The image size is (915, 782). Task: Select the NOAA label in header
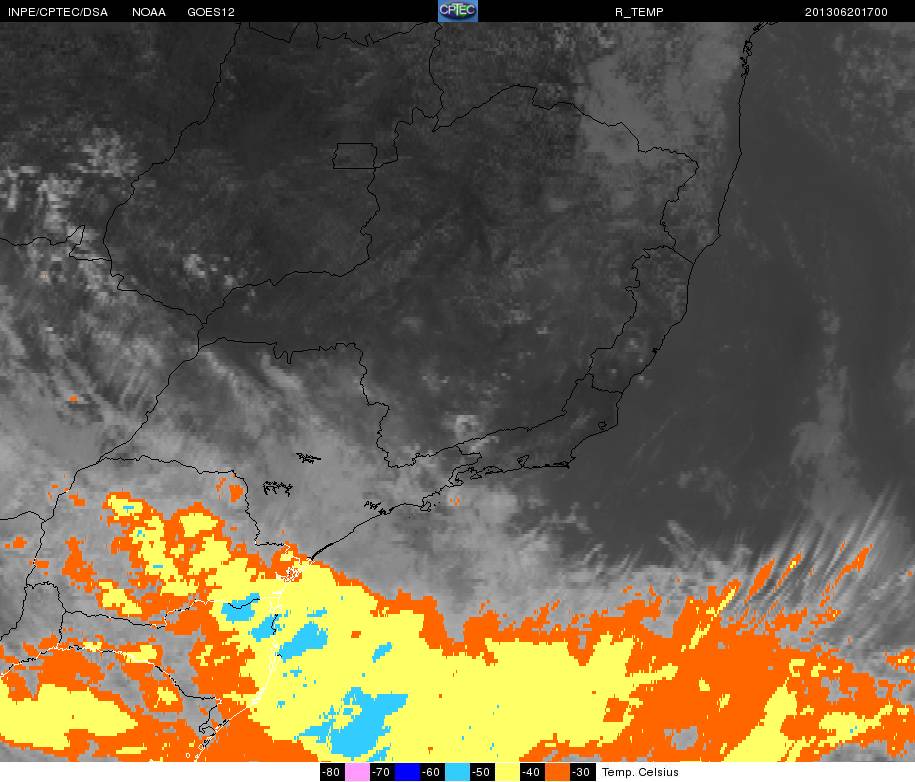pyautogui.click(x=149, y=12)
